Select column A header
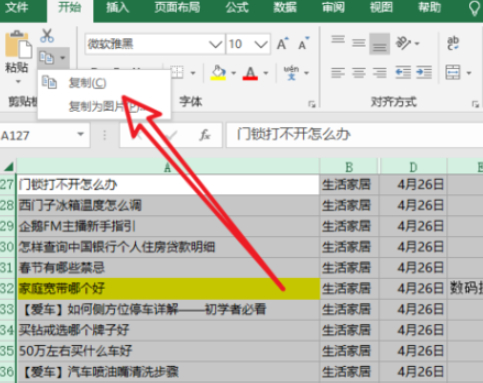This screenshot has height=383, width=483. (x=168, y=167)
